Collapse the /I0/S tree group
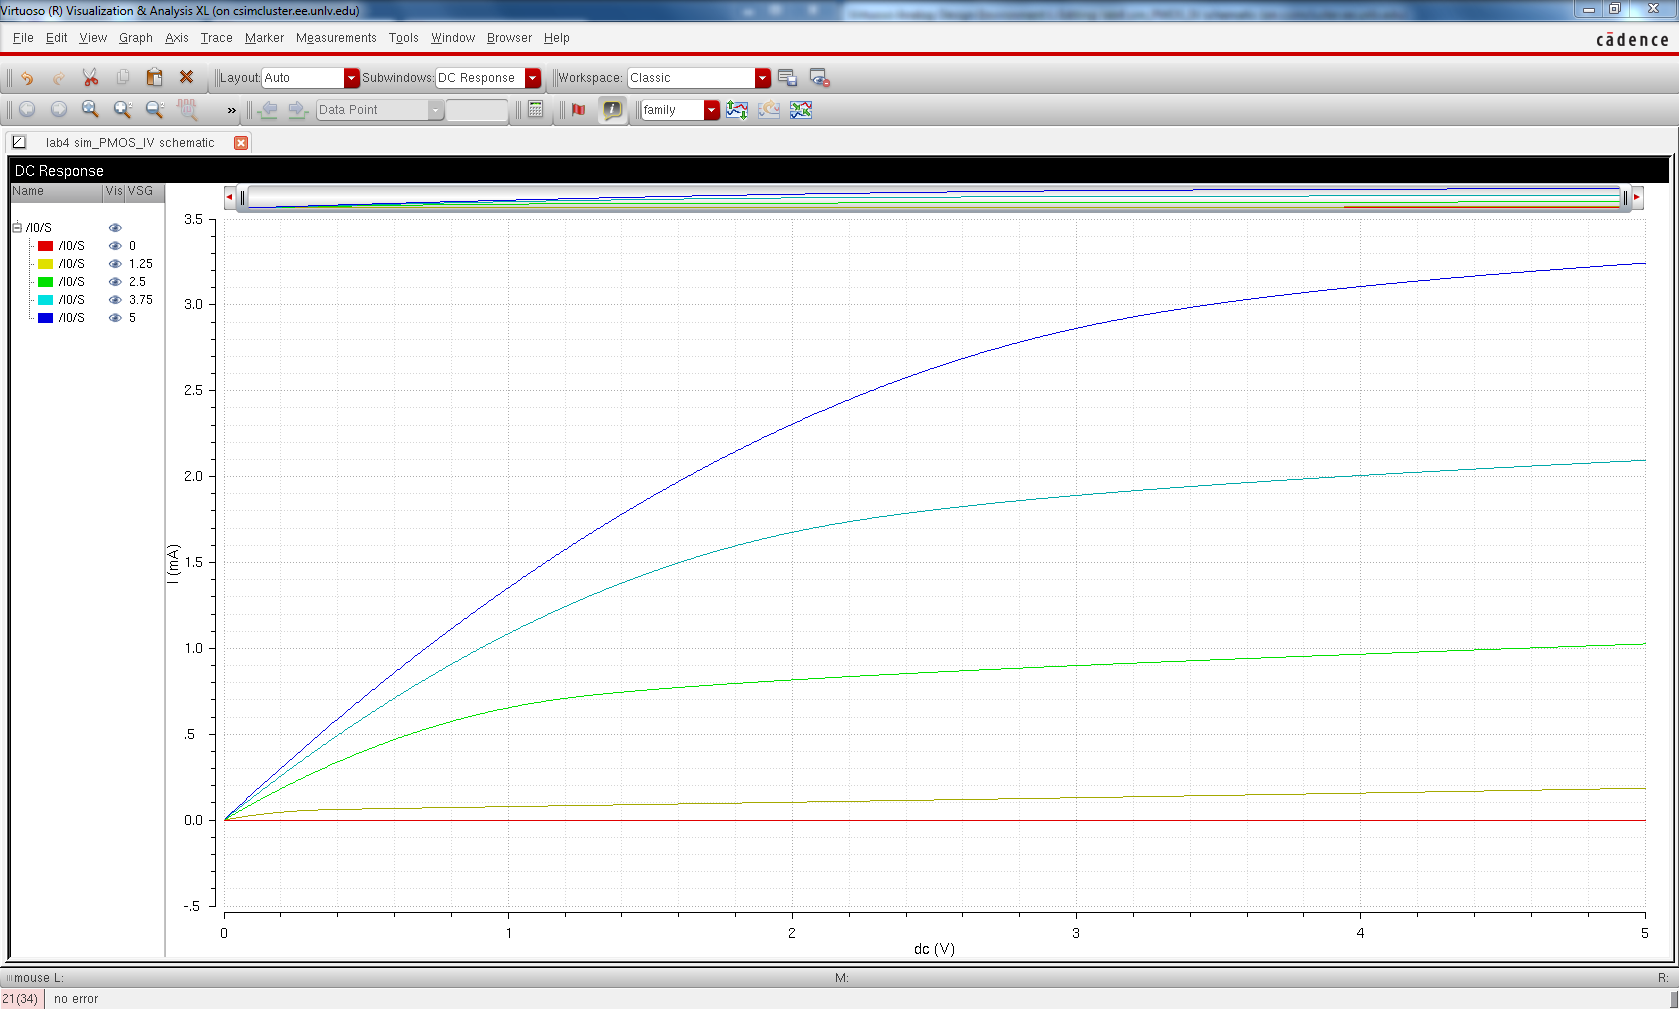This screenshot has height=1009, width=1679. (x=17, y=228)
